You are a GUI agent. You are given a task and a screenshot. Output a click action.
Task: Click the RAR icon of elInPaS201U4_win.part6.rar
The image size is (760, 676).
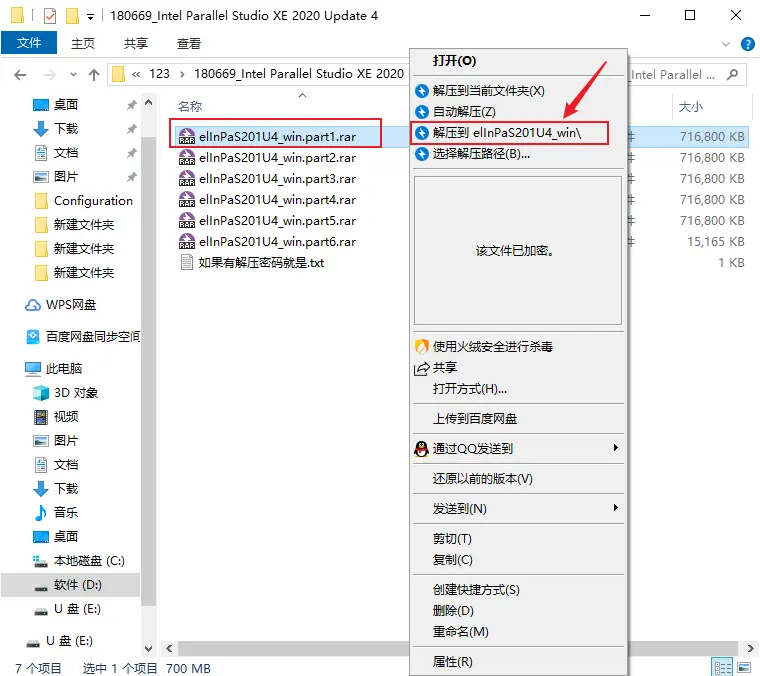pyautogui.click(x=187, y=241)
